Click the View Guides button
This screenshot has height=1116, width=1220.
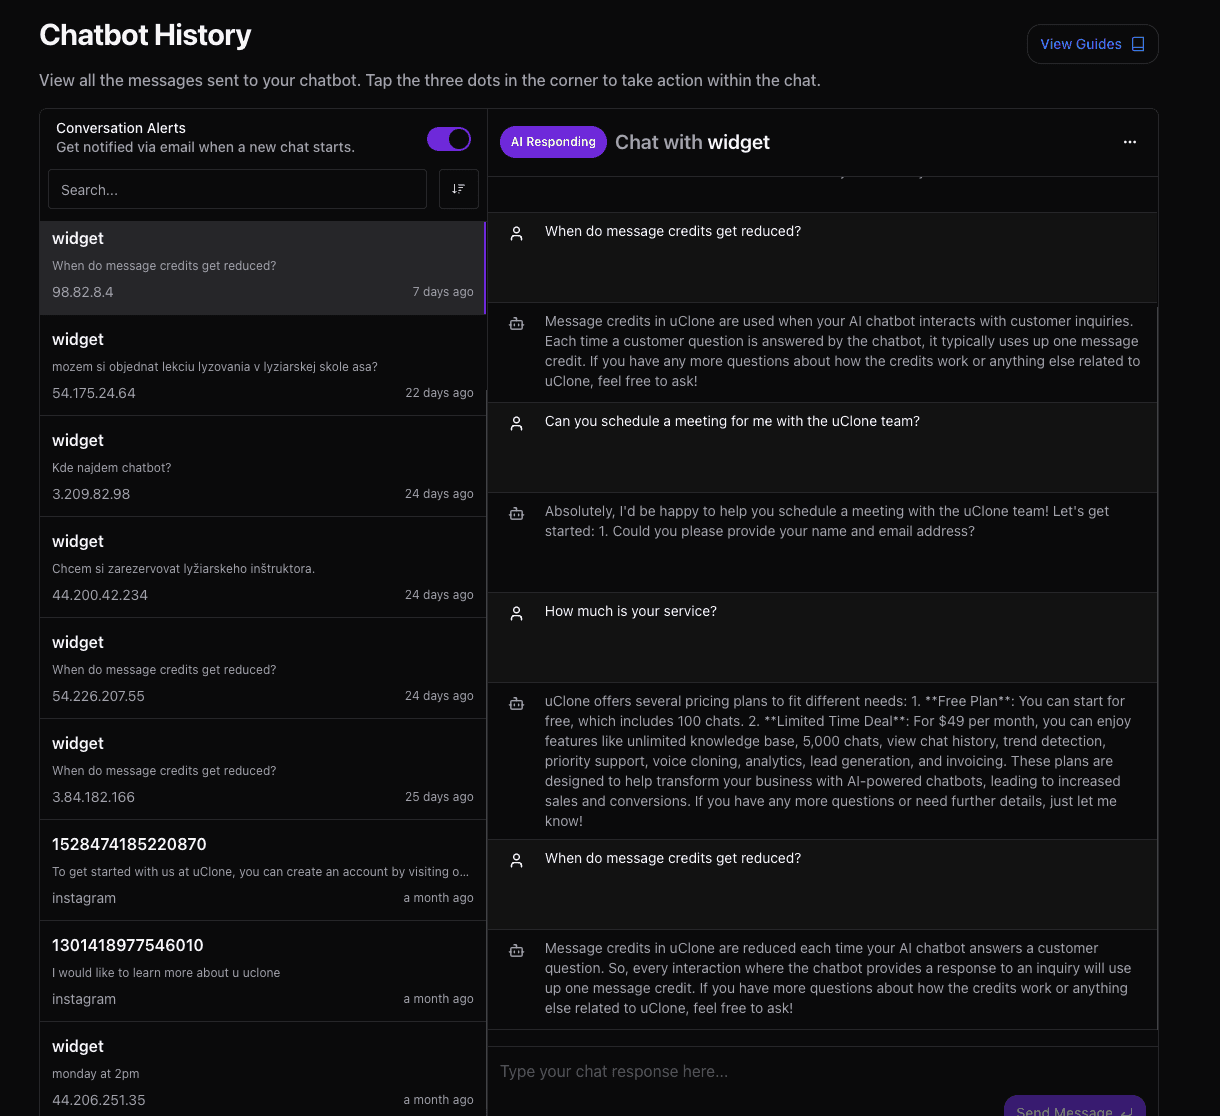1092,44
